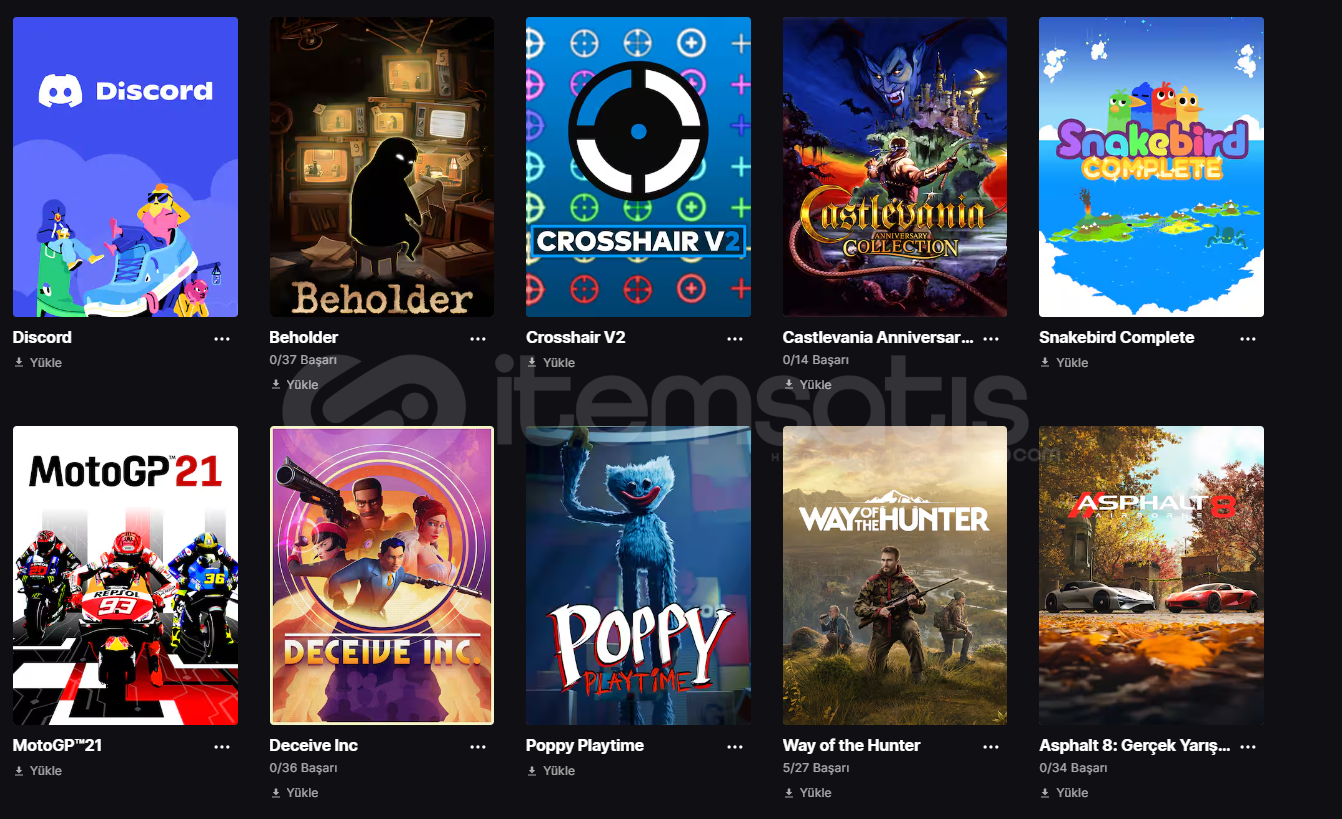
Task: Open the Crosshair V2 cover thumbnail
Action: (638, 167)
